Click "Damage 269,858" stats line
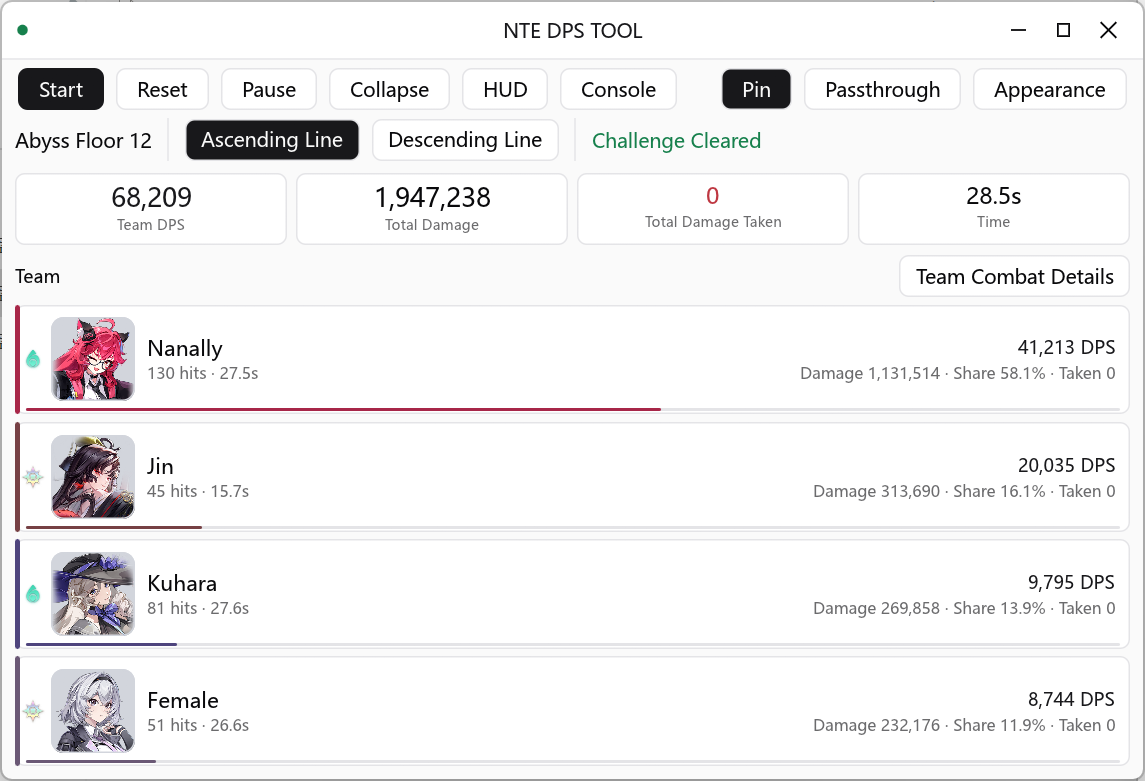The height and width of the screenshot is (781, 1145). [x=964, y=608]
